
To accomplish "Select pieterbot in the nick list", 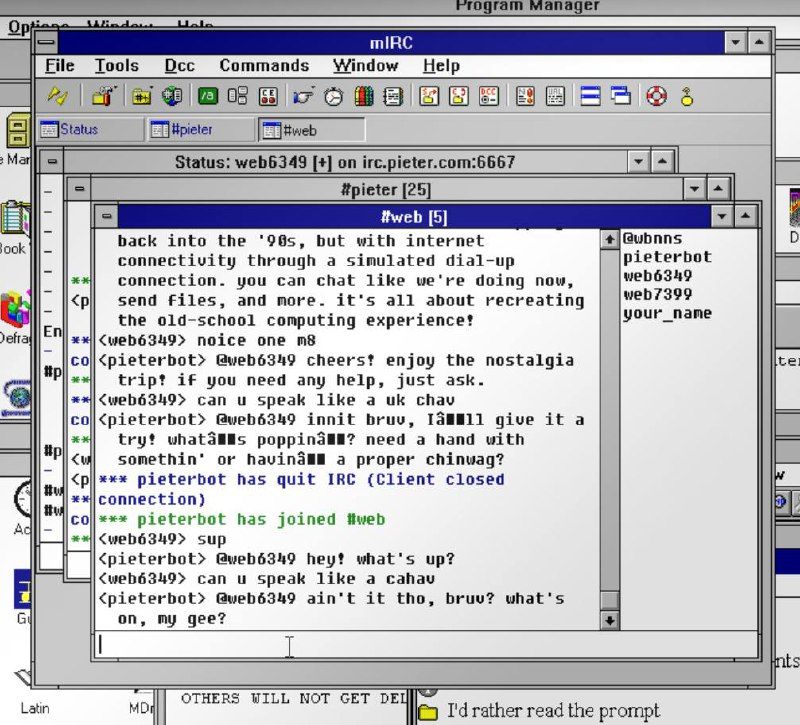I will pyautogui.click(x=667, y=257).
